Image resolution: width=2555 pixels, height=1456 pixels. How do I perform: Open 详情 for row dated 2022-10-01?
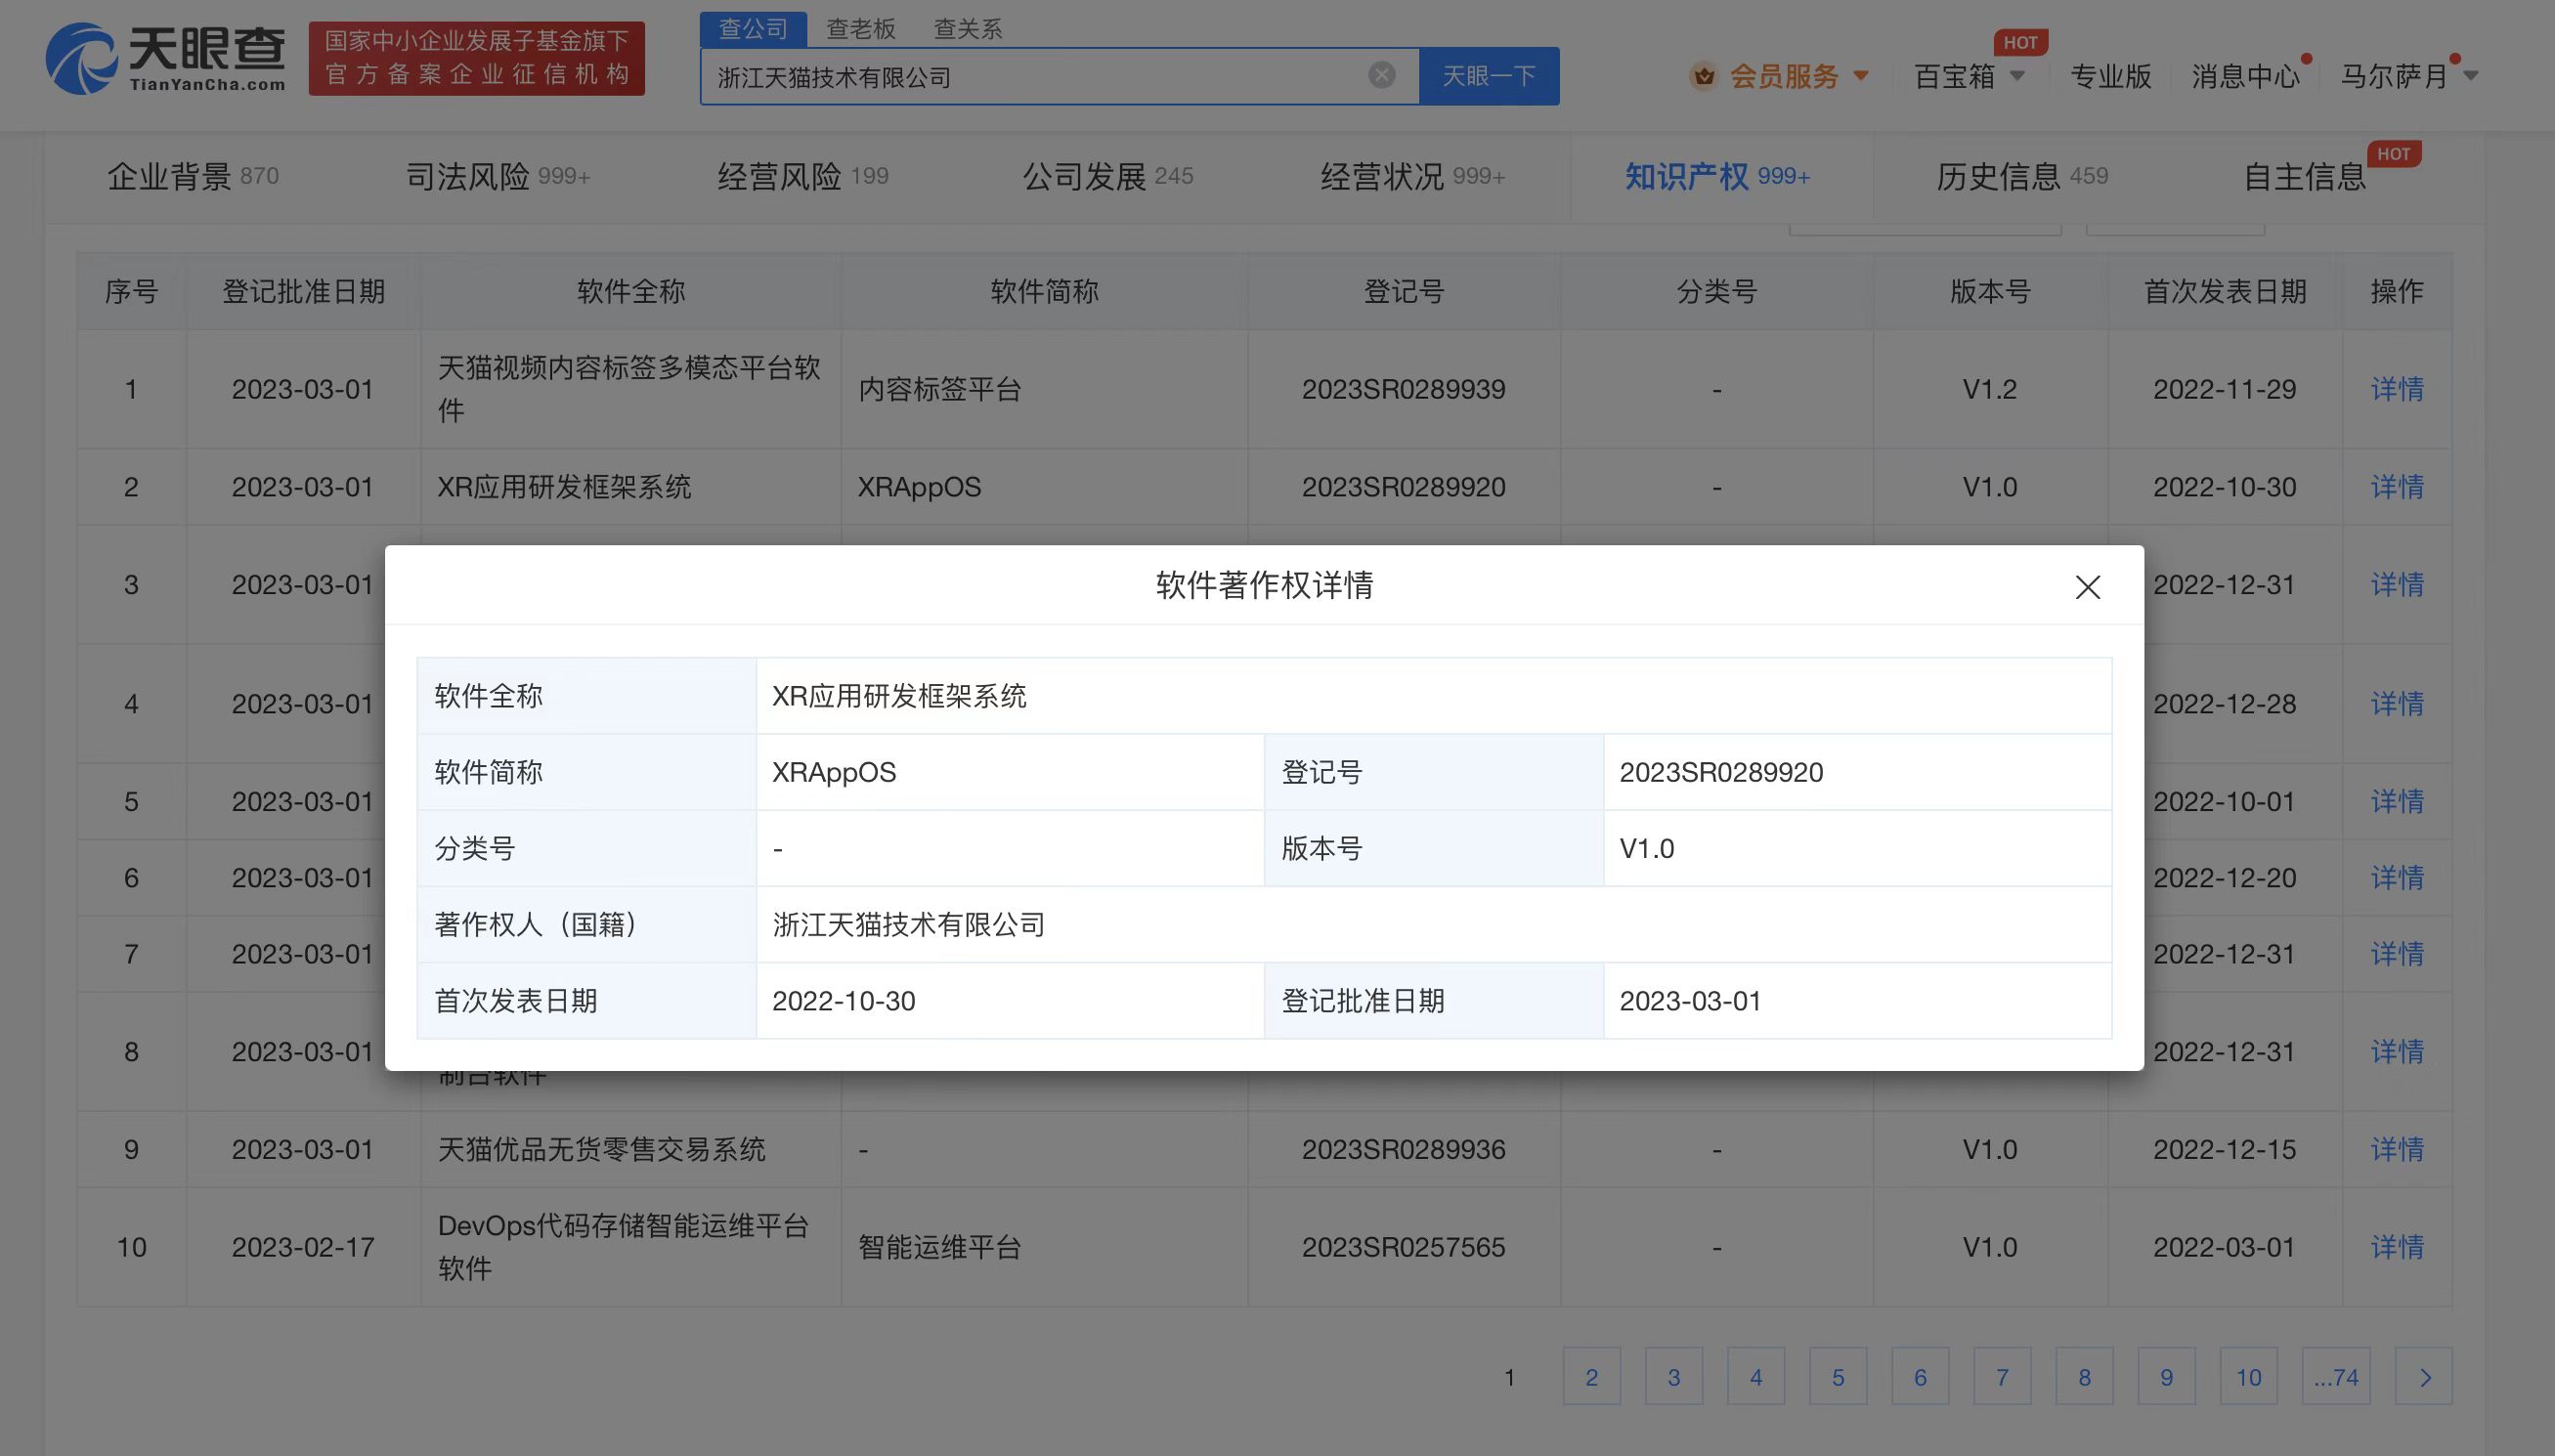click(2397, 802)
